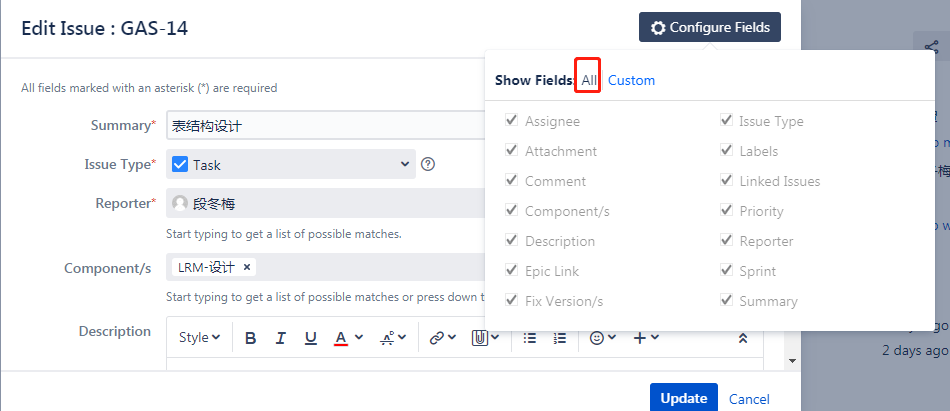The width and height of the screenshot is (950, 411).
Task: Expand the Style dropdown in editor
Action: pos(199,338)
